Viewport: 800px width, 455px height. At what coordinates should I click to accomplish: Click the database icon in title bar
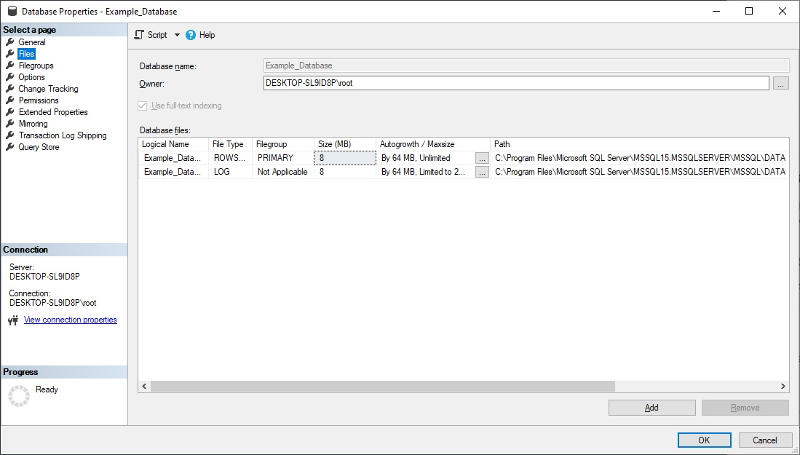(x=12, y=11)
